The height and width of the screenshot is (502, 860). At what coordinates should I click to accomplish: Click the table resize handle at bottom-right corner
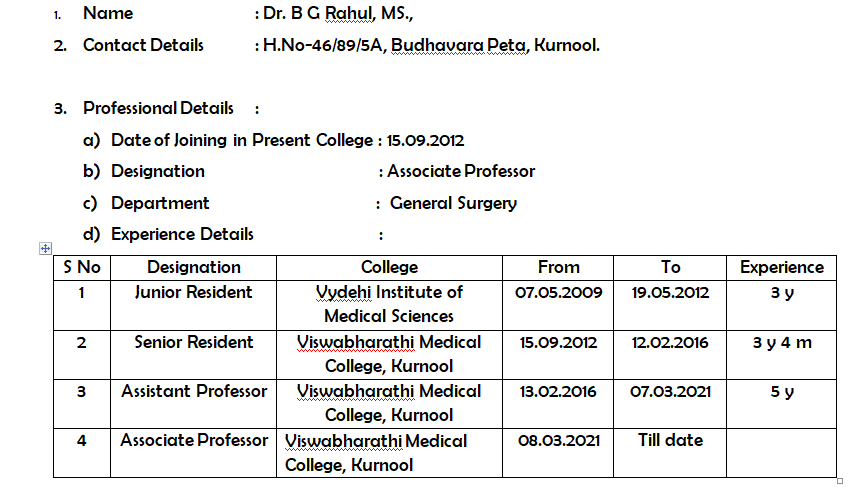pos(840,481)
